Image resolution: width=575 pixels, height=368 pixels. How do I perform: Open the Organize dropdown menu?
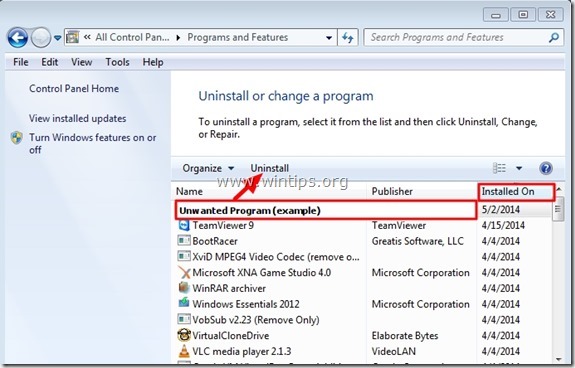pos(208,168)
